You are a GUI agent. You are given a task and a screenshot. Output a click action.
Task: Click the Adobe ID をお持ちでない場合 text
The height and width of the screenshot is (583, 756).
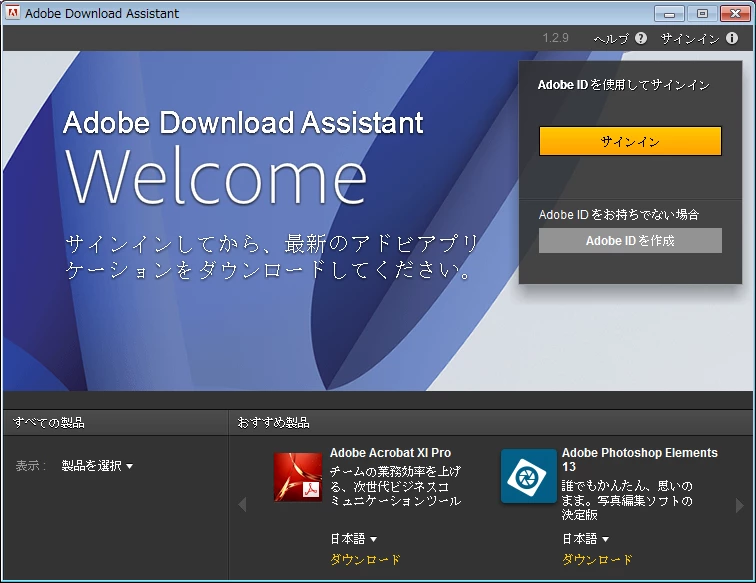(x=619, y=215)
